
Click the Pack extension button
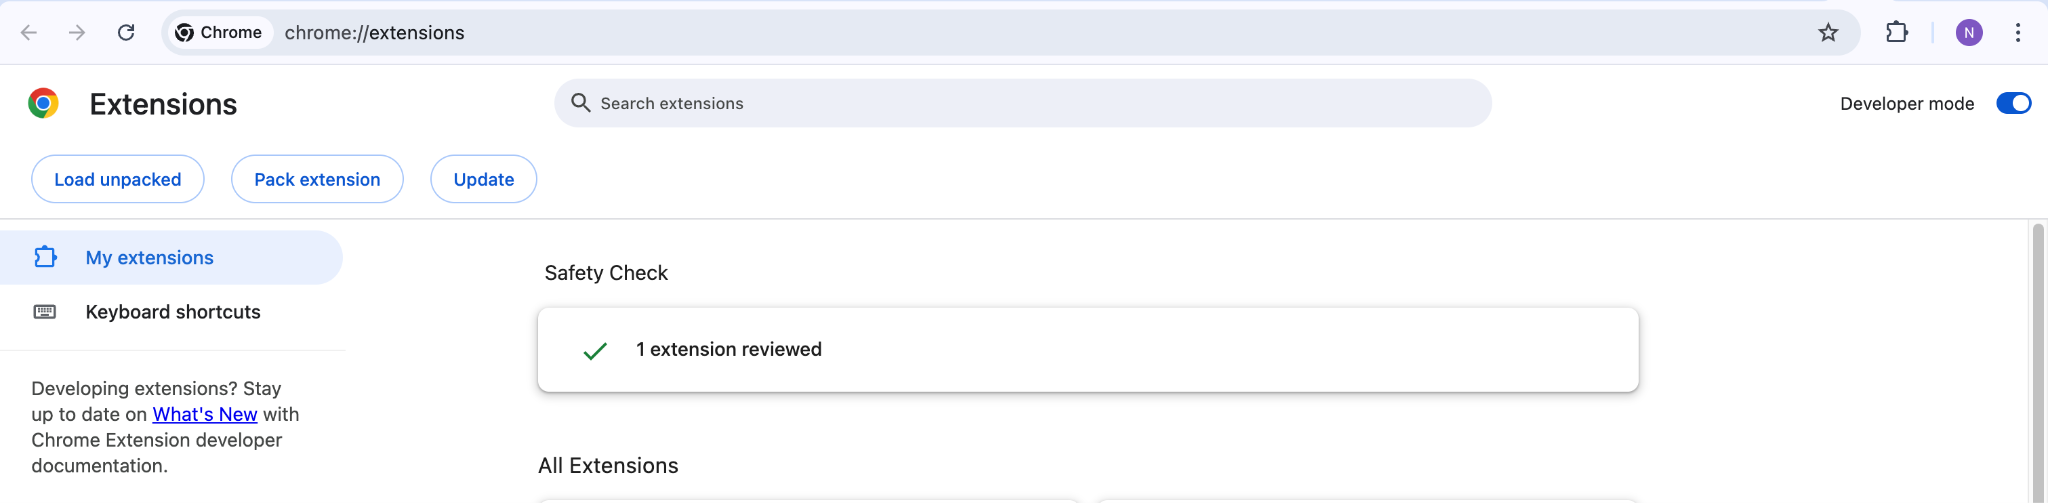point(317,179)
